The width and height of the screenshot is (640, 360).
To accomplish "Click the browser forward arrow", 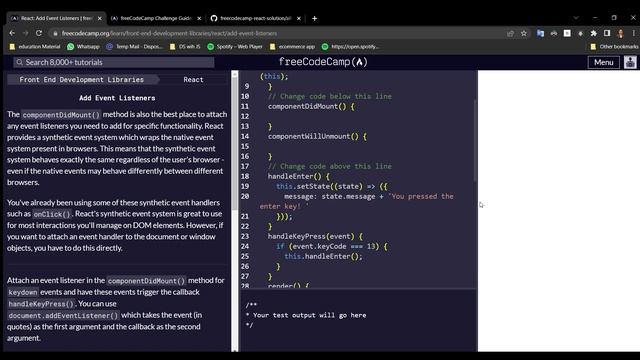I will (x=25, y=33).
